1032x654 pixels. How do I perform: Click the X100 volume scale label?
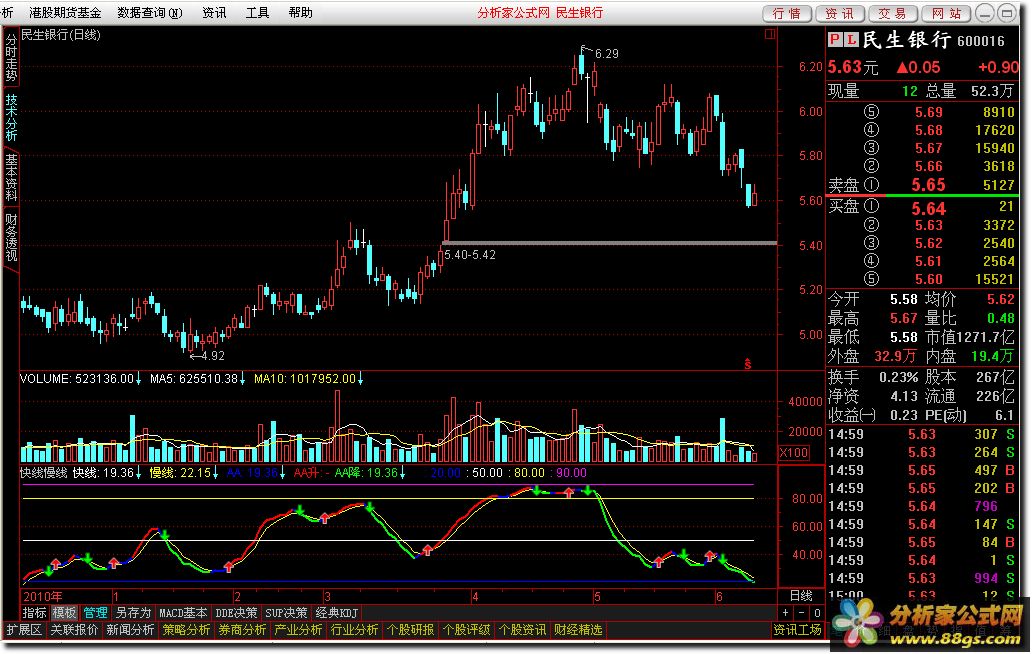coord(794,453)
